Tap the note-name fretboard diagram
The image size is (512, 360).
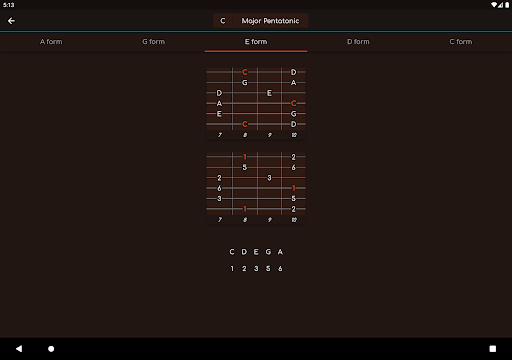(x=256, y=103)
